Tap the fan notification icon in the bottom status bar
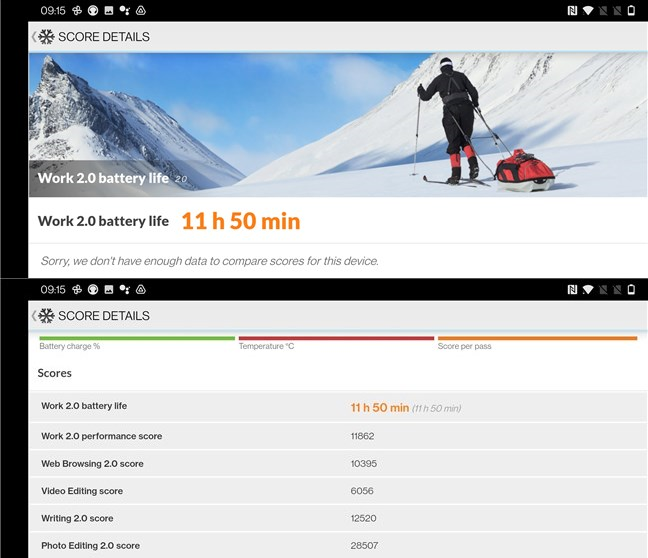This screenshot has height=558, width=648. tap(77, 290)
